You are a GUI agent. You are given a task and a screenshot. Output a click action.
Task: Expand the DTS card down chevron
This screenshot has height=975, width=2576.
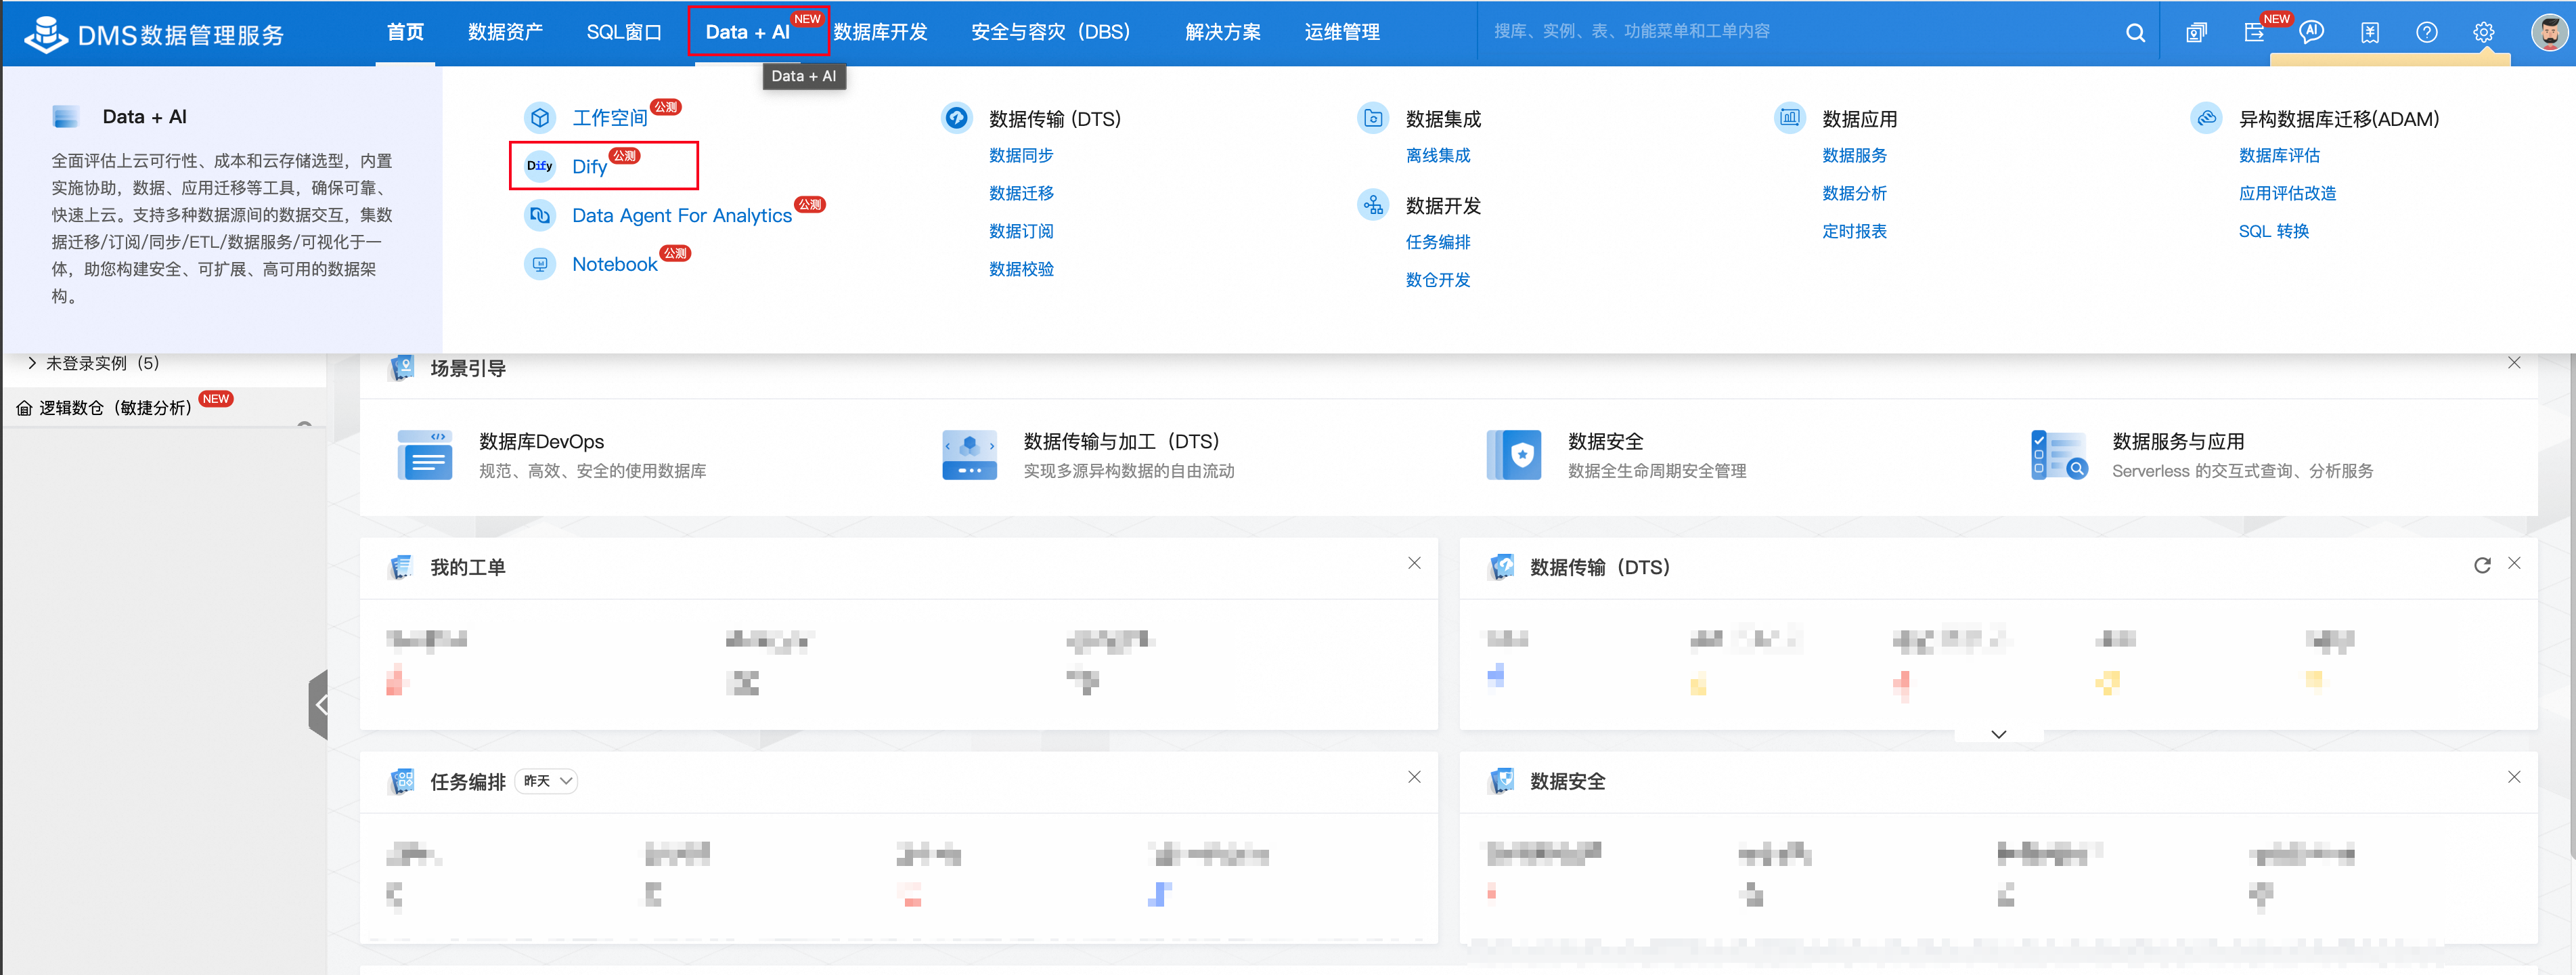pos(1998,734)
